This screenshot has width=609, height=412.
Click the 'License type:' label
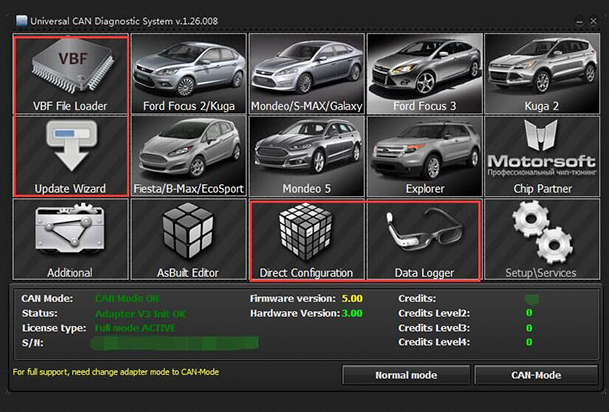pyautogui.click(x=54, y=328)
